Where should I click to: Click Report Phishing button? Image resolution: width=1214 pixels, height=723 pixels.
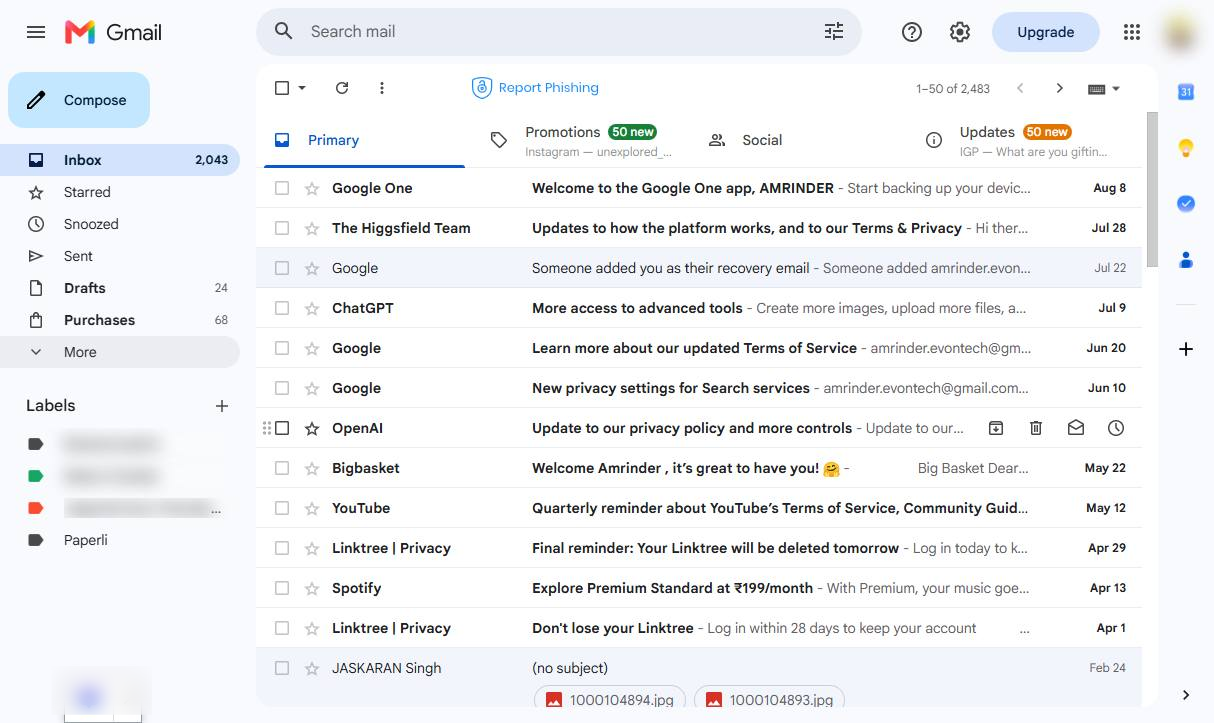535,88
